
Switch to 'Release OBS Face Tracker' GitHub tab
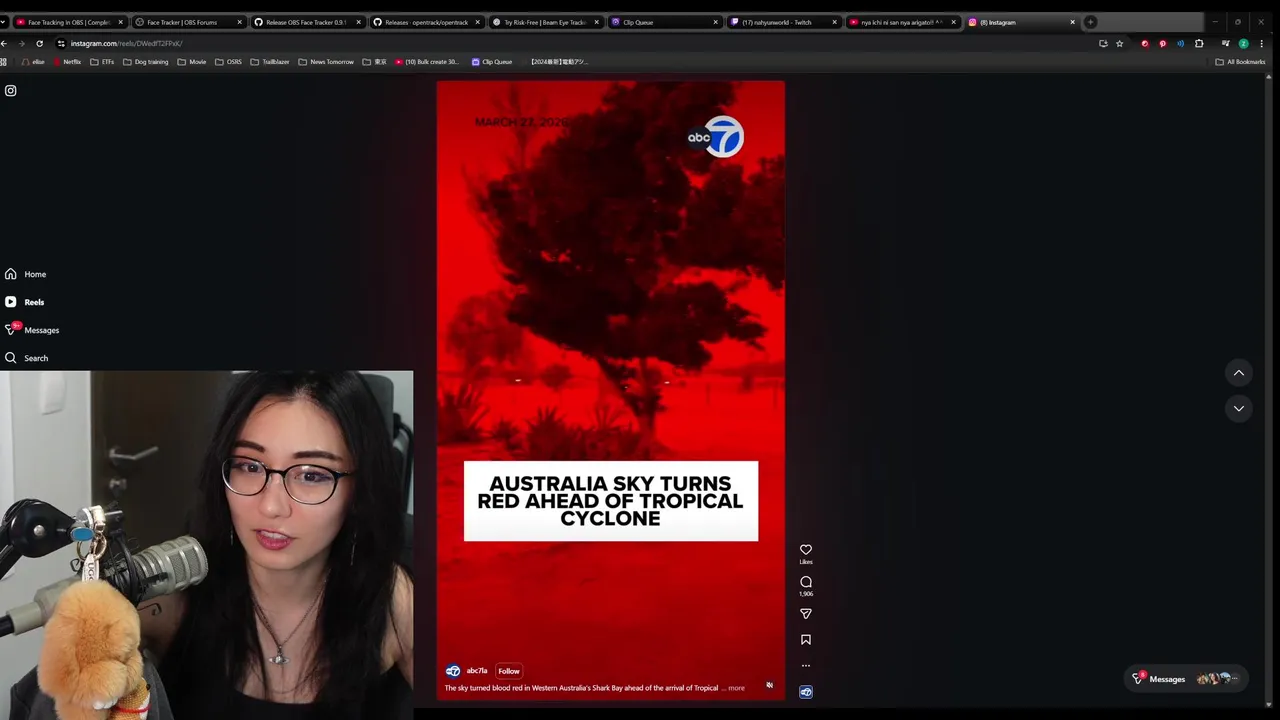click(307, 22)
